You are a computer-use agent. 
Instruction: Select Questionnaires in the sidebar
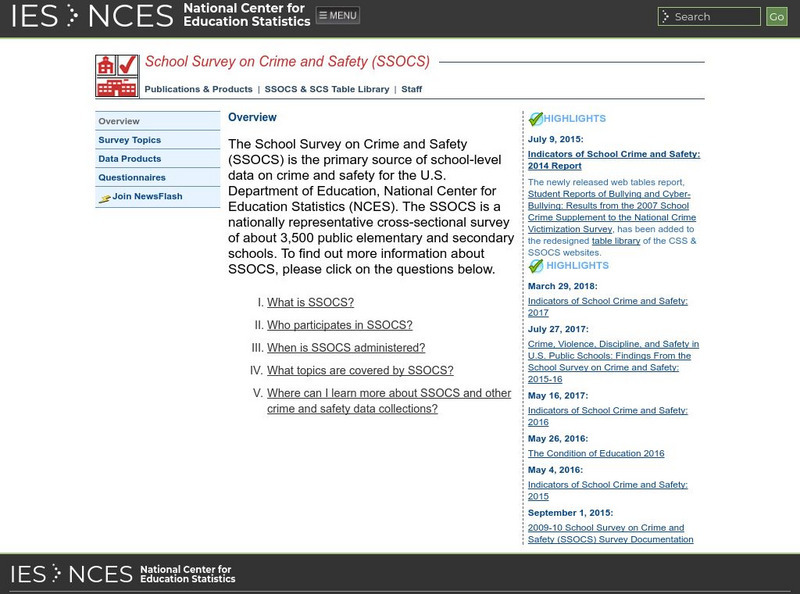(158, 178)
